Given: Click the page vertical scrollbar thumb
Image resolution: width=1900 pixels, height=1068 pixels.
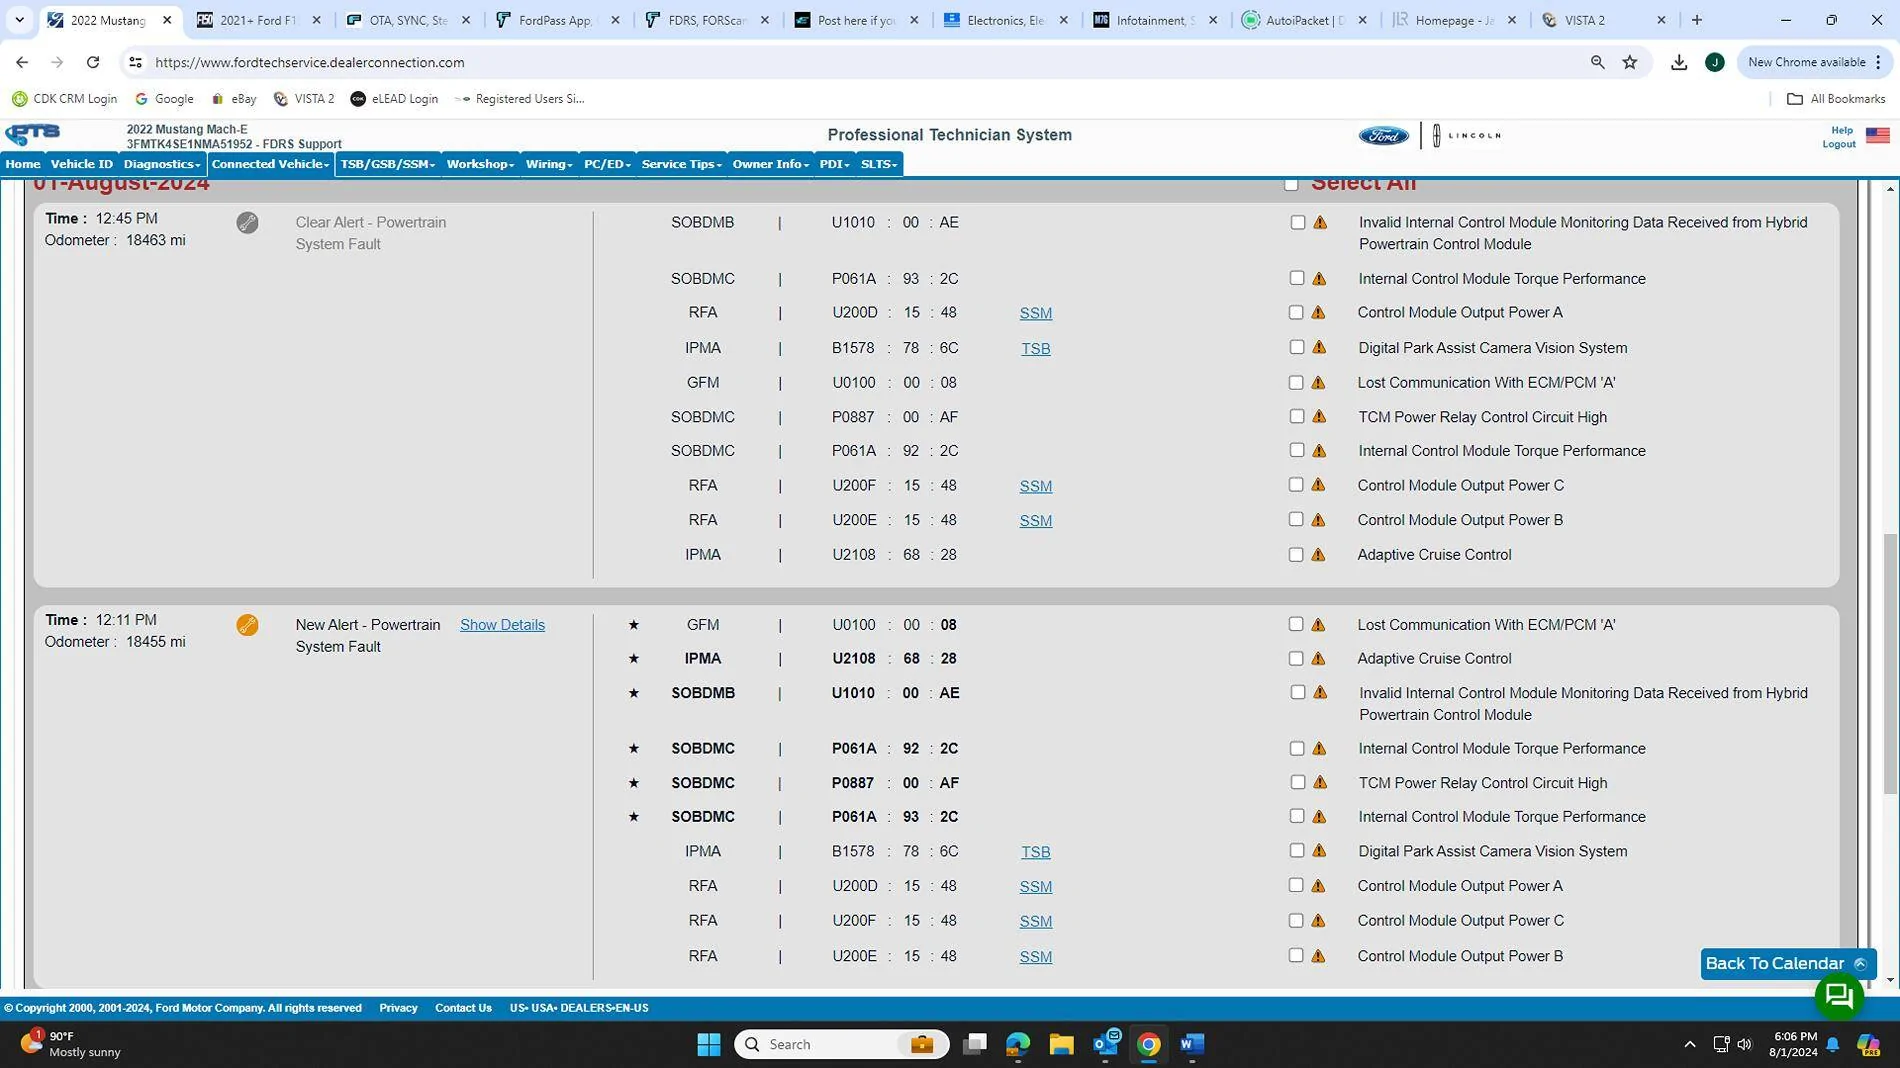Looking at the screenshot, I should click(1889, 664).
